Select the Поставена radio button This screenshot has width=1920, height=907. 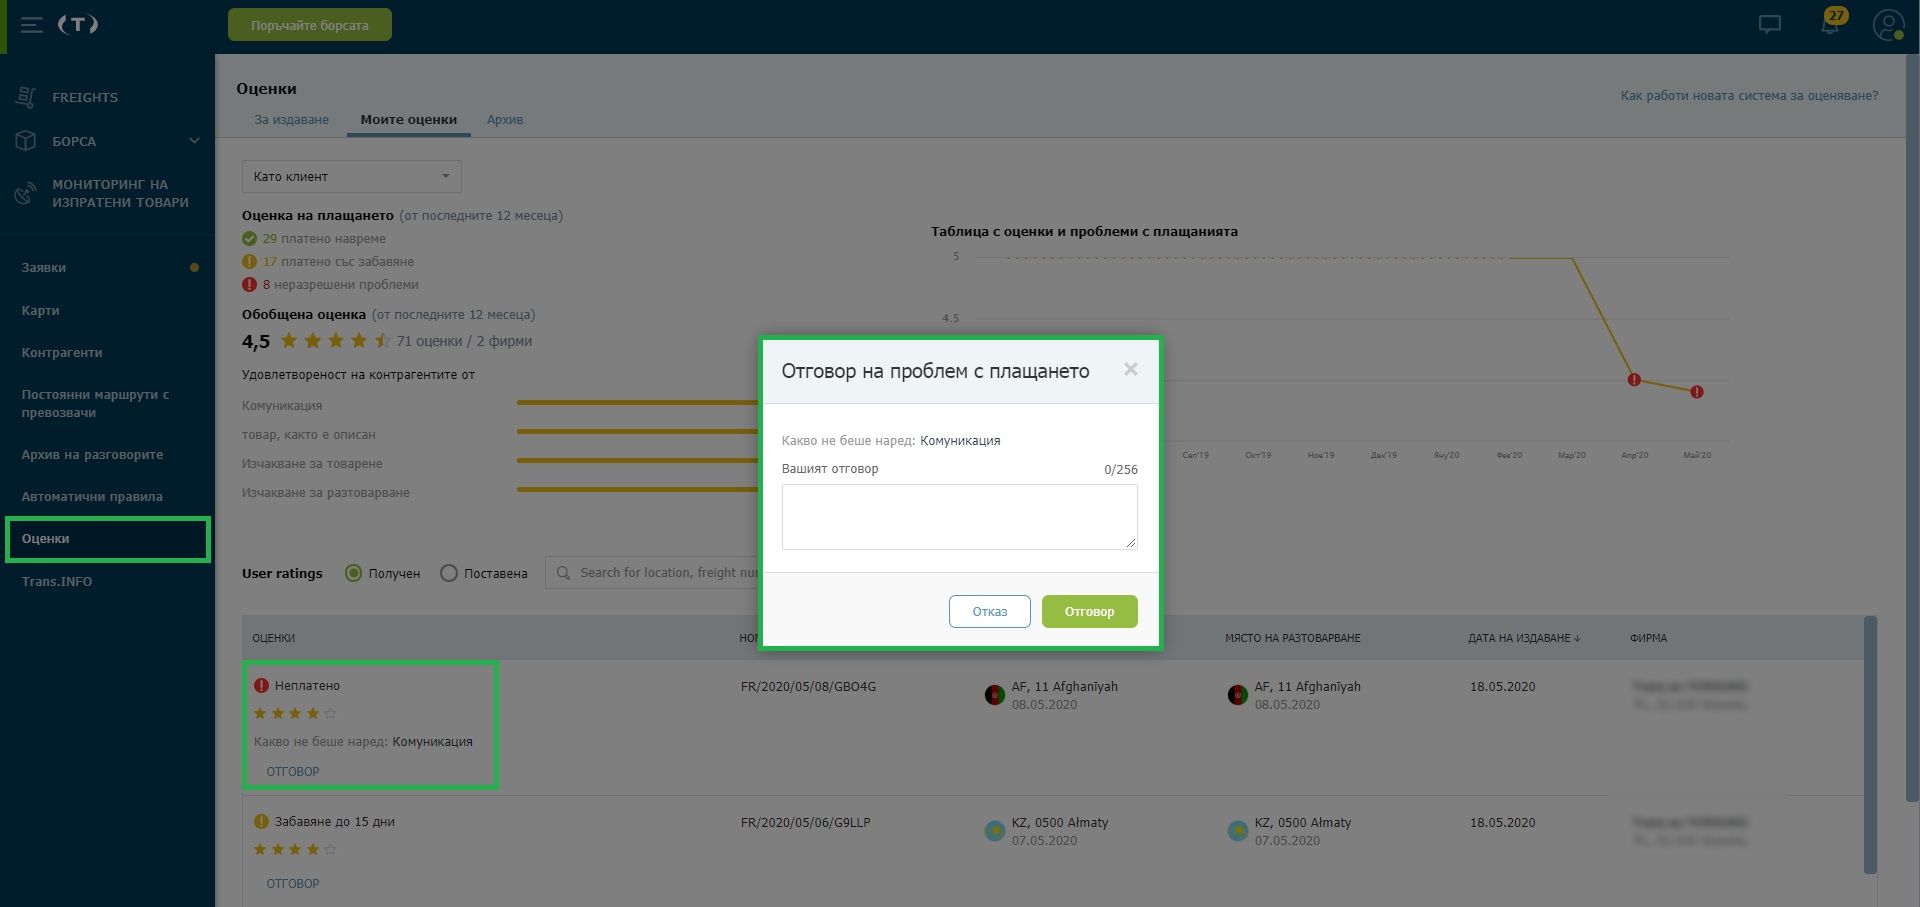[449, 573]
